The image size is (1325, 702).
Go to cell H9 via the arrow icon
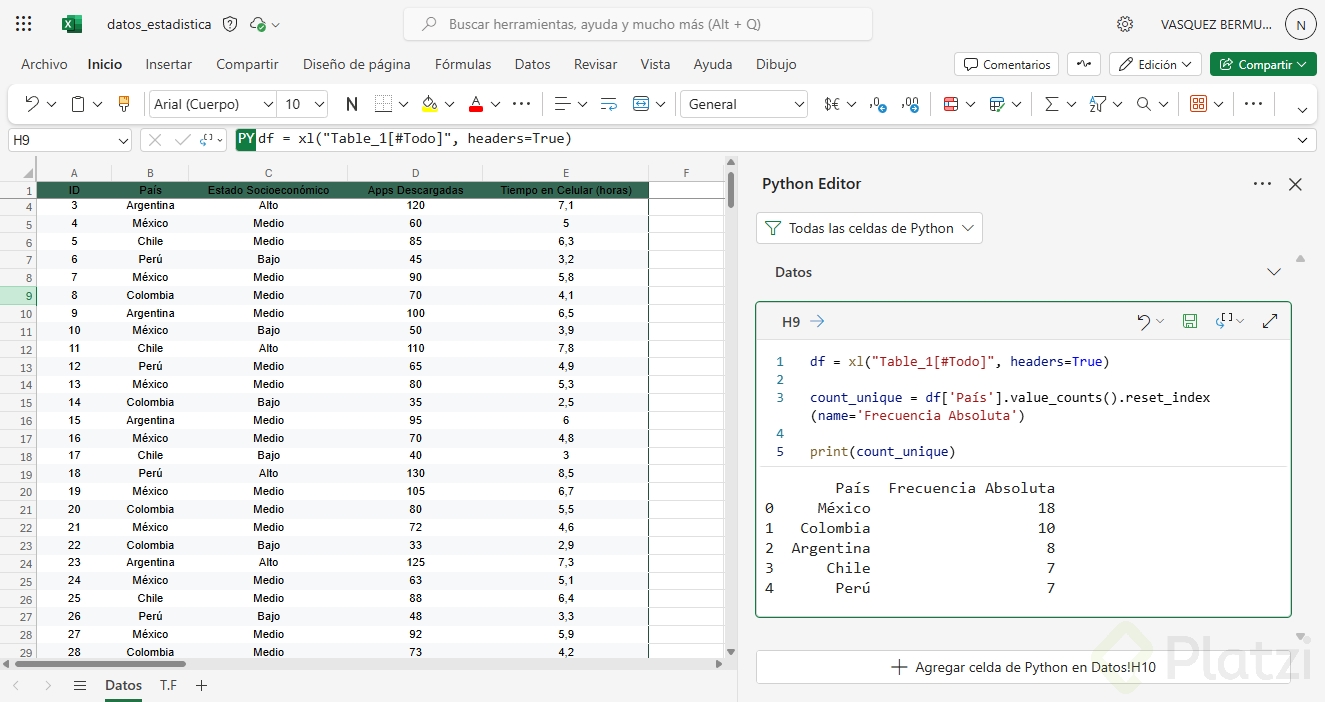pyautogui.click(x=817, y=321)
